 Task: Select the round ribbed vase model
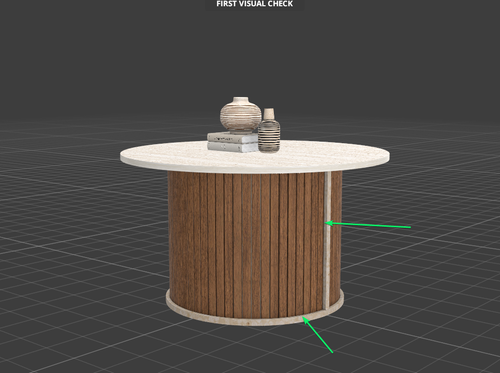click(x=240, y=115)
